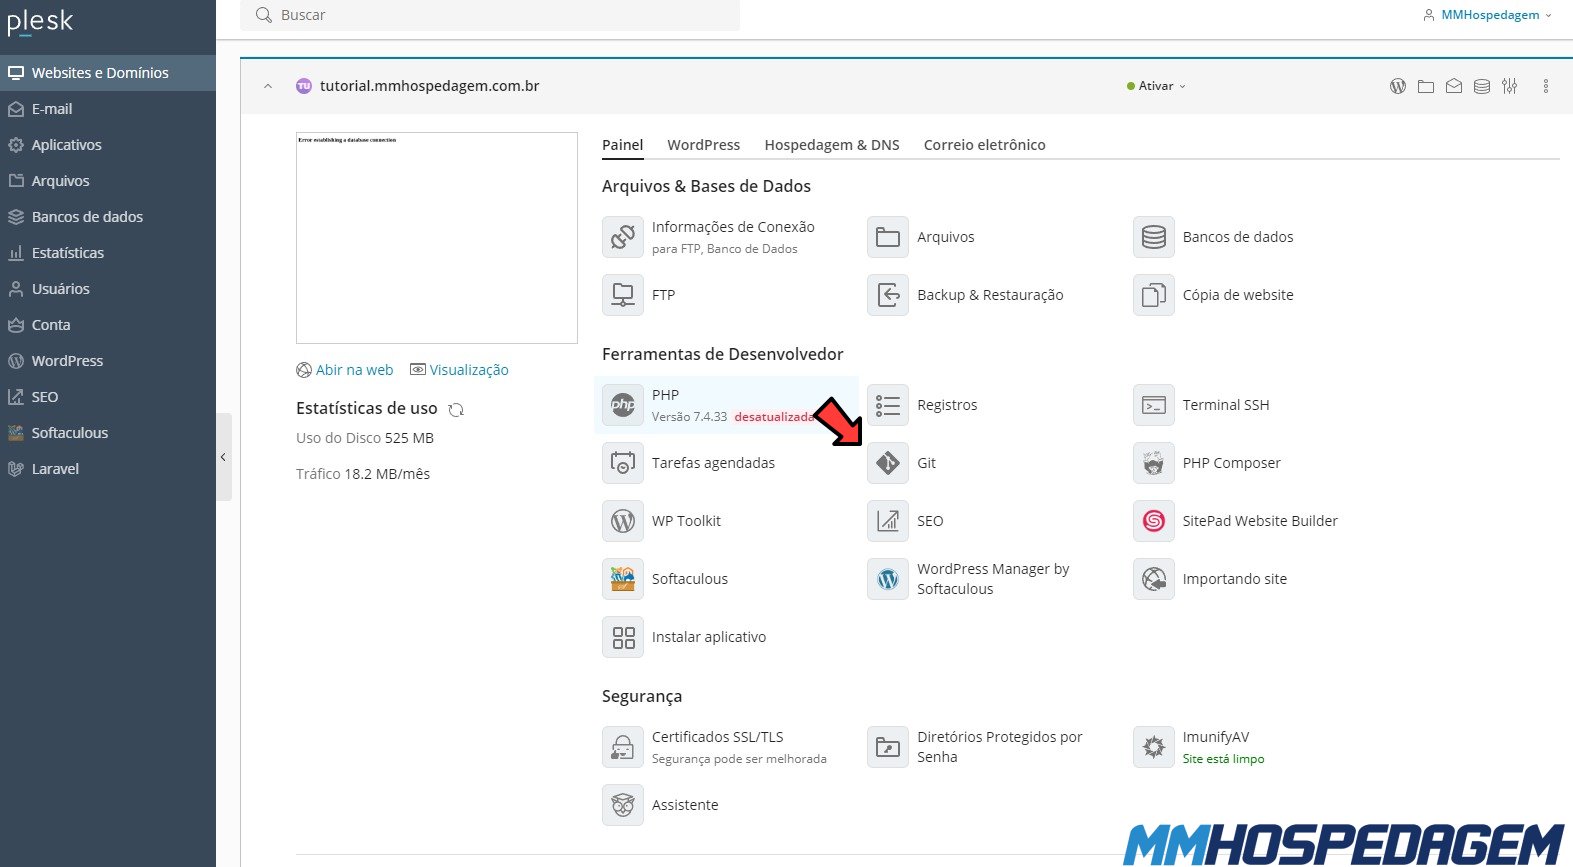Click Tráfico 18.2 MB/mês text
The width and height of the screenshot is (1573, 867).
(x=363, y=474)
